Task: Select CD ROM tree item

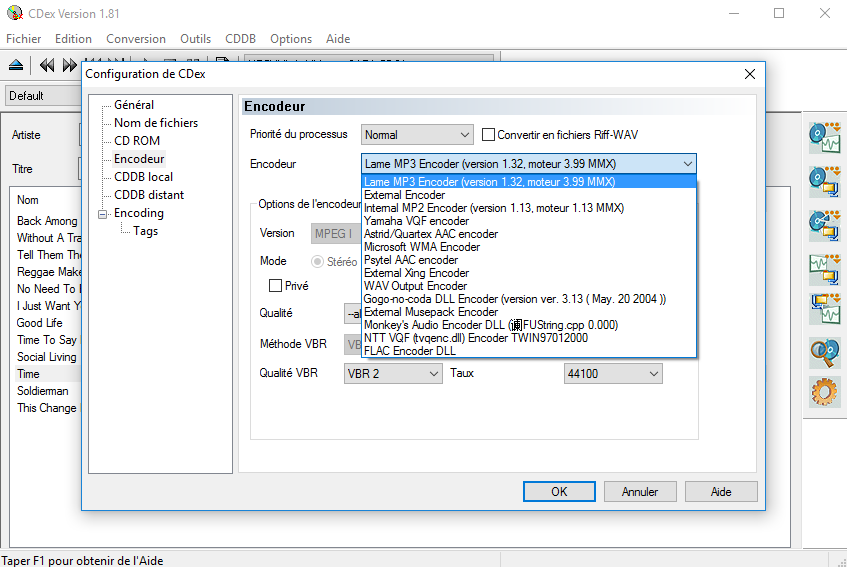Action: click(x=137, y=140)
